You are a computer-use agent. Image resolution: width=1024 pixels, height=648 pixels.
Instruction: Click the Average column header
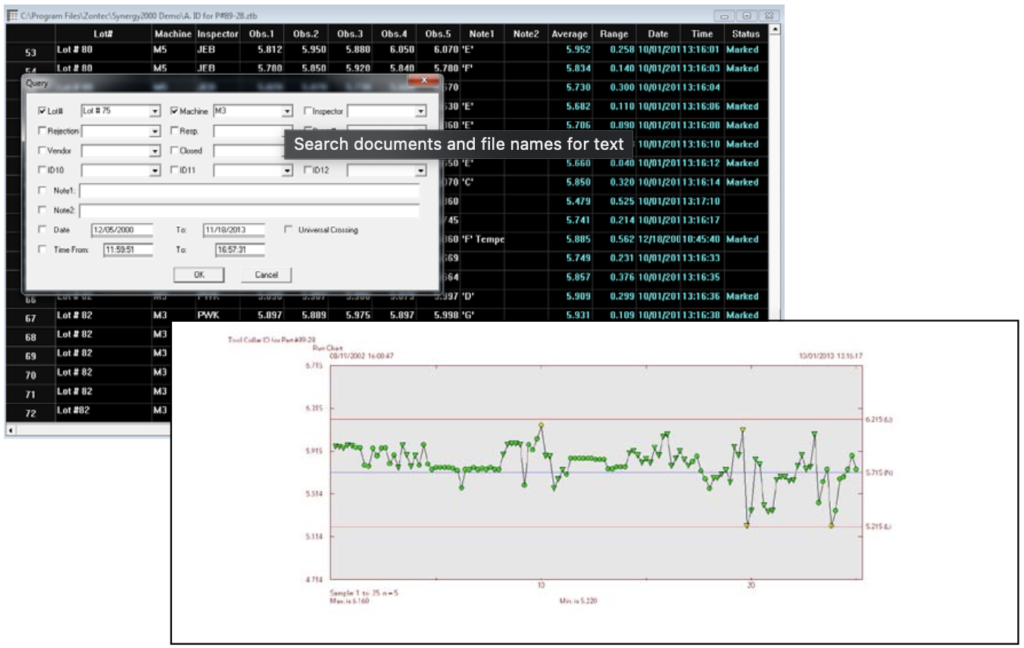[x=569, y=34]
